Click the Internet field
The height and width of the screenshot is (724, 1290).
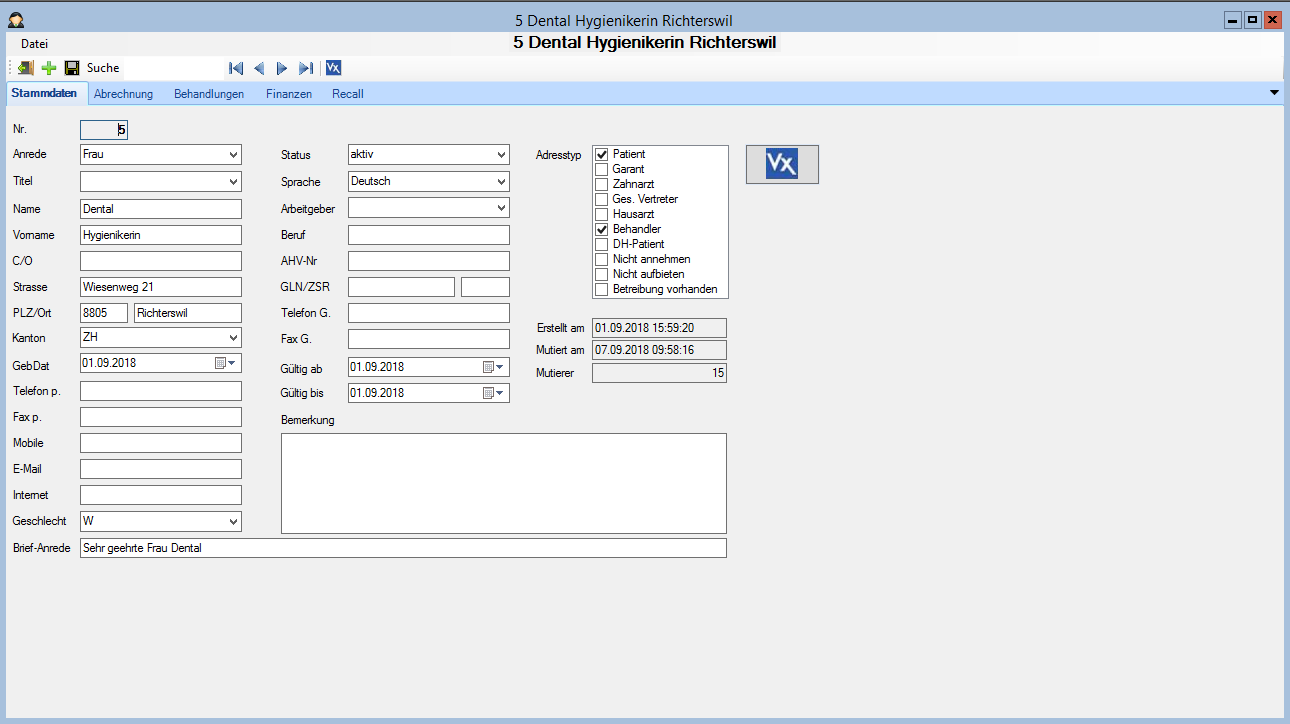pos(161,495)
